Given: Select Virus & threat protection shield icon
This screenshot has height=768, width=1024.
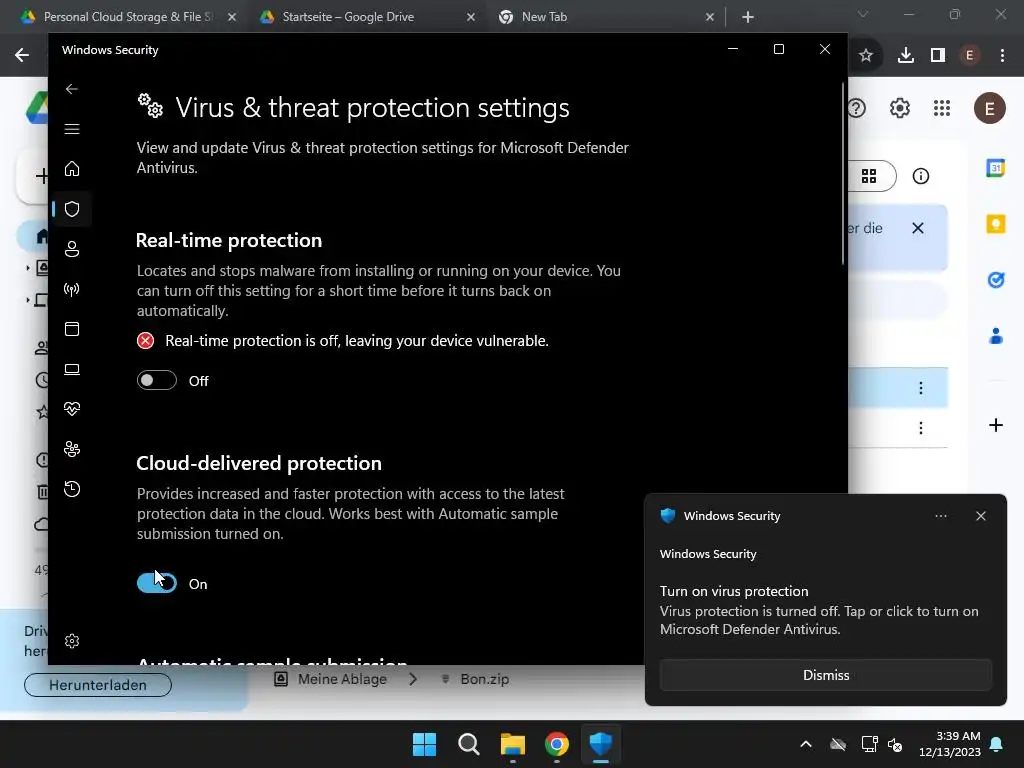Looking at the screenshot, I should click(x=72, y=209).
